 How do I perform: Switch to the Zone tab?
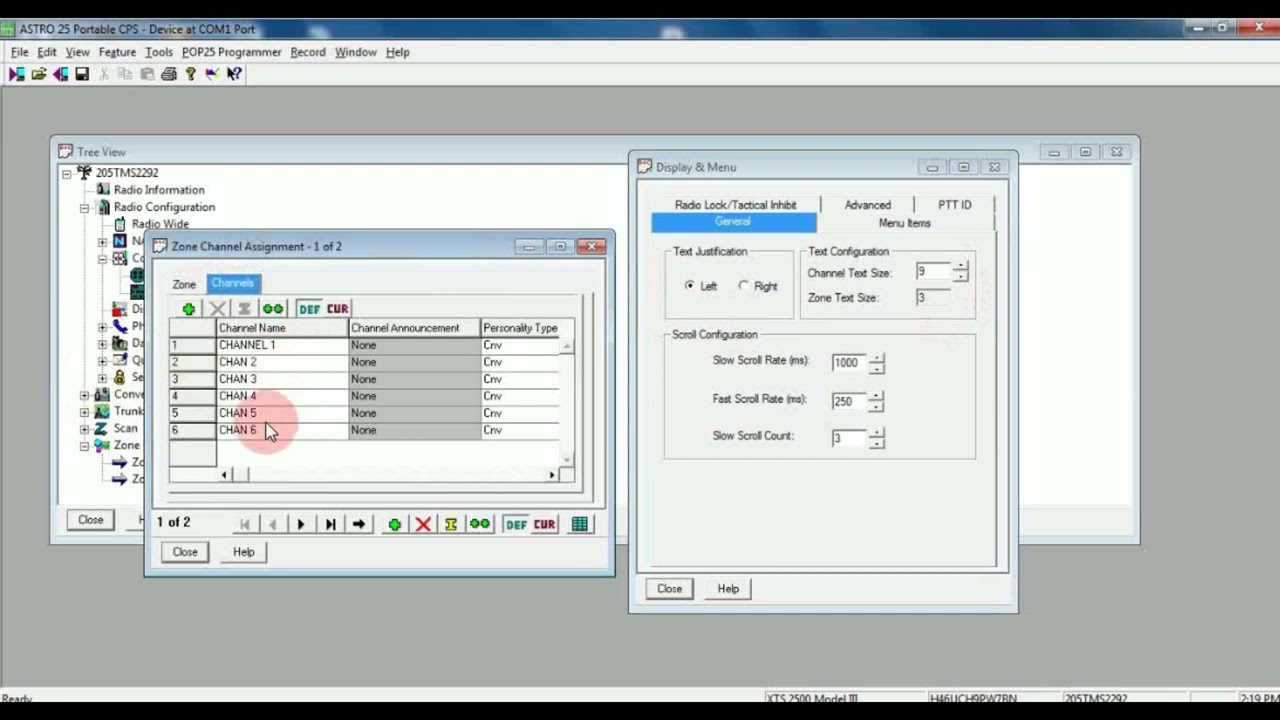[184, 285]
